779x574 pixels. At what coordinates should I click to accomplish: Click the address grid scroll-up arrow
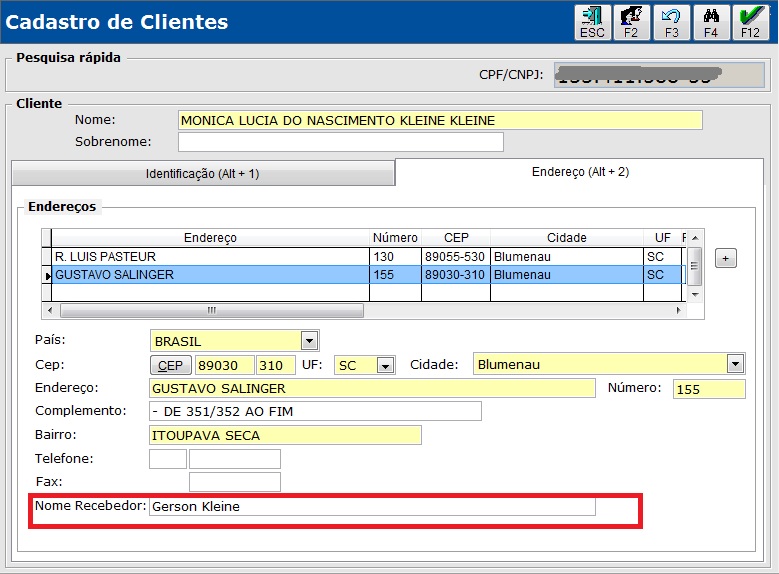point(695,238)
